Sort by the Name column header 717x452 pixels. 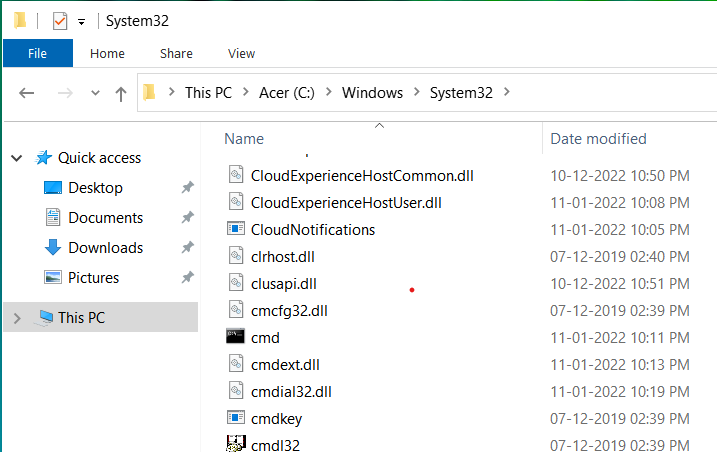click(x=244, y=139)
